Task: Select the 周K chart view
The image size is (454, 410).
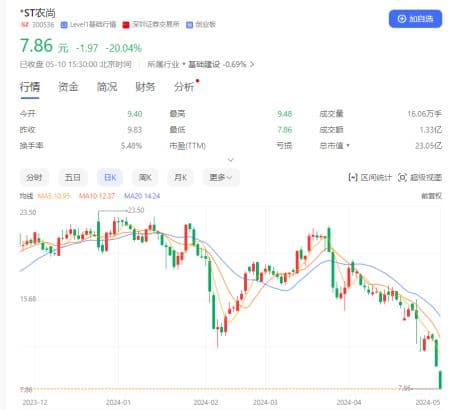Action: pos(145,177)
